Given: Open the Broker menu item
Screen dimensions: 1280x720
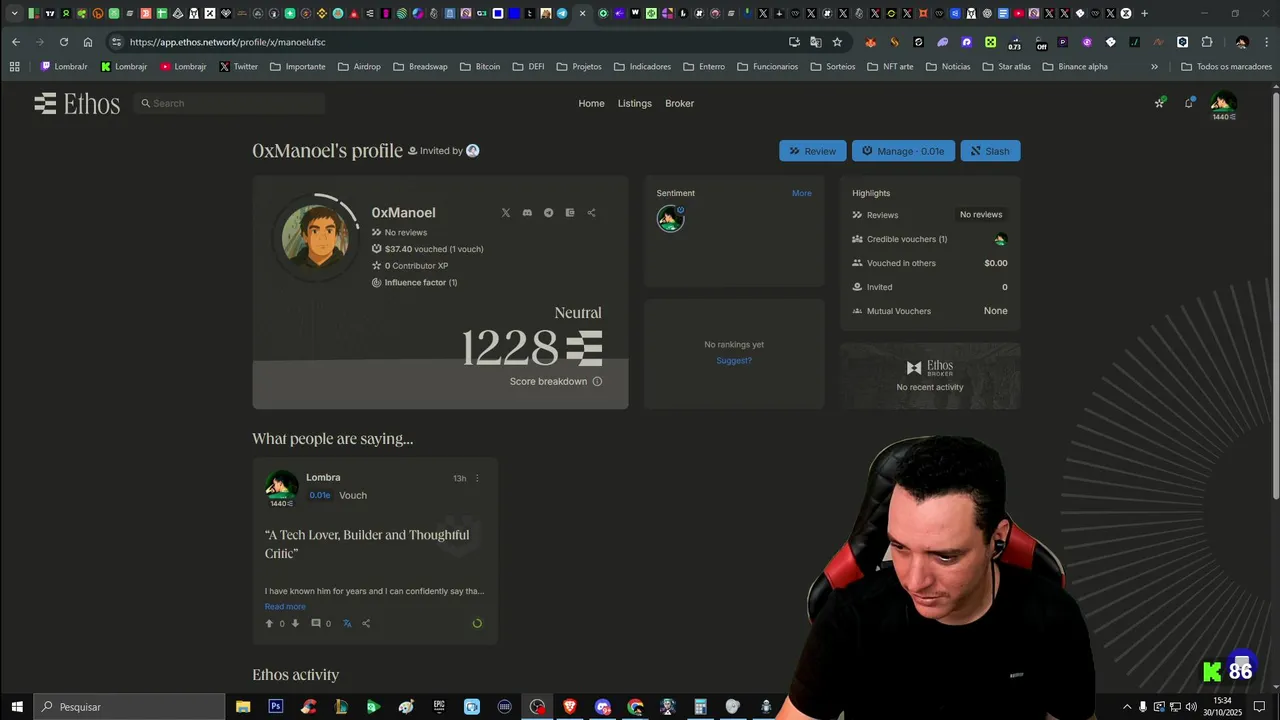Looking at the screenshot, I should pyautogui.click(x=679, y=103).
